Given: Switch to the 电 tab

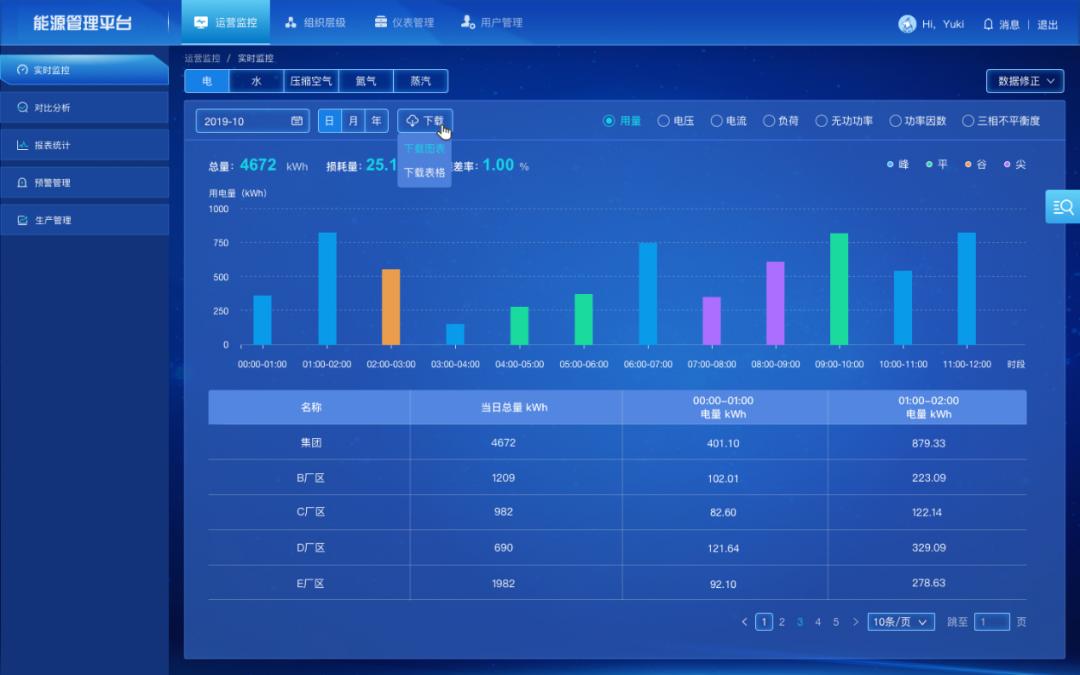Looking at the screenshot, I should coord(207,81).
